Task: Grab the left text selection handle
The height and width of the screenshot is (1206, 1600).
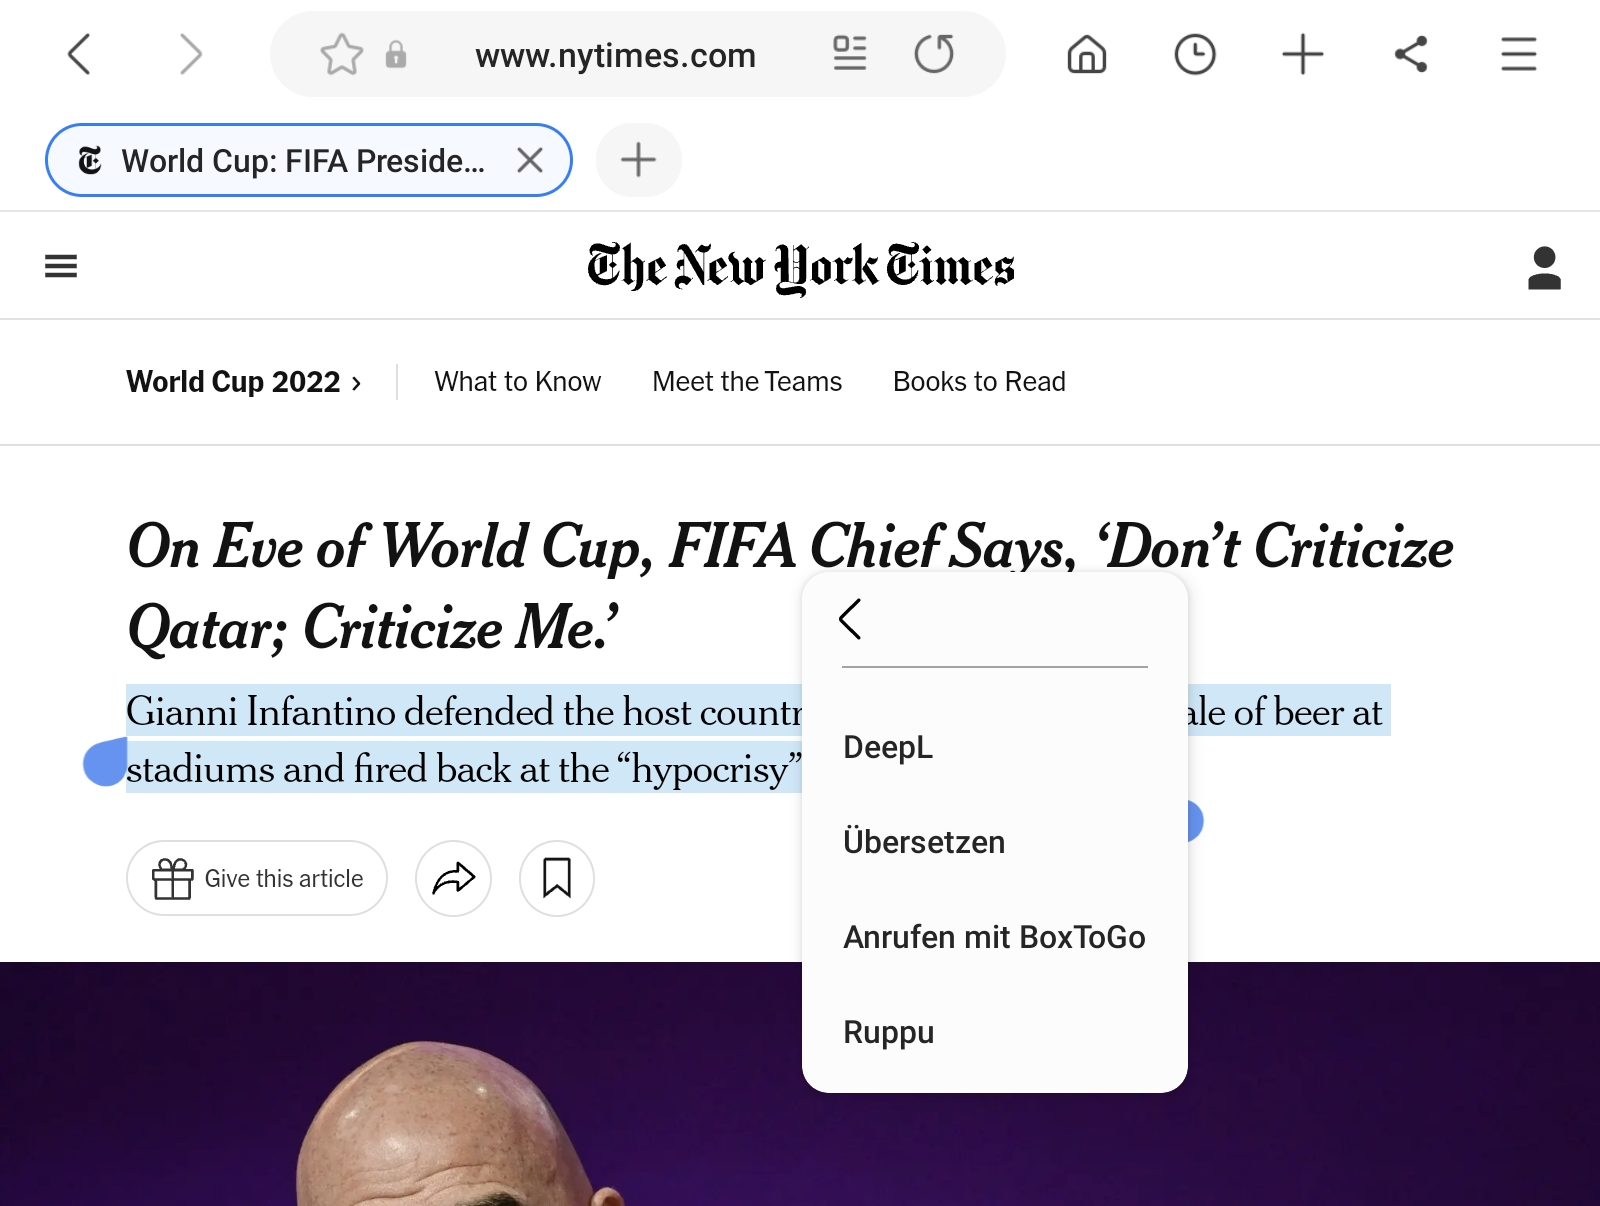Action: 105,763
